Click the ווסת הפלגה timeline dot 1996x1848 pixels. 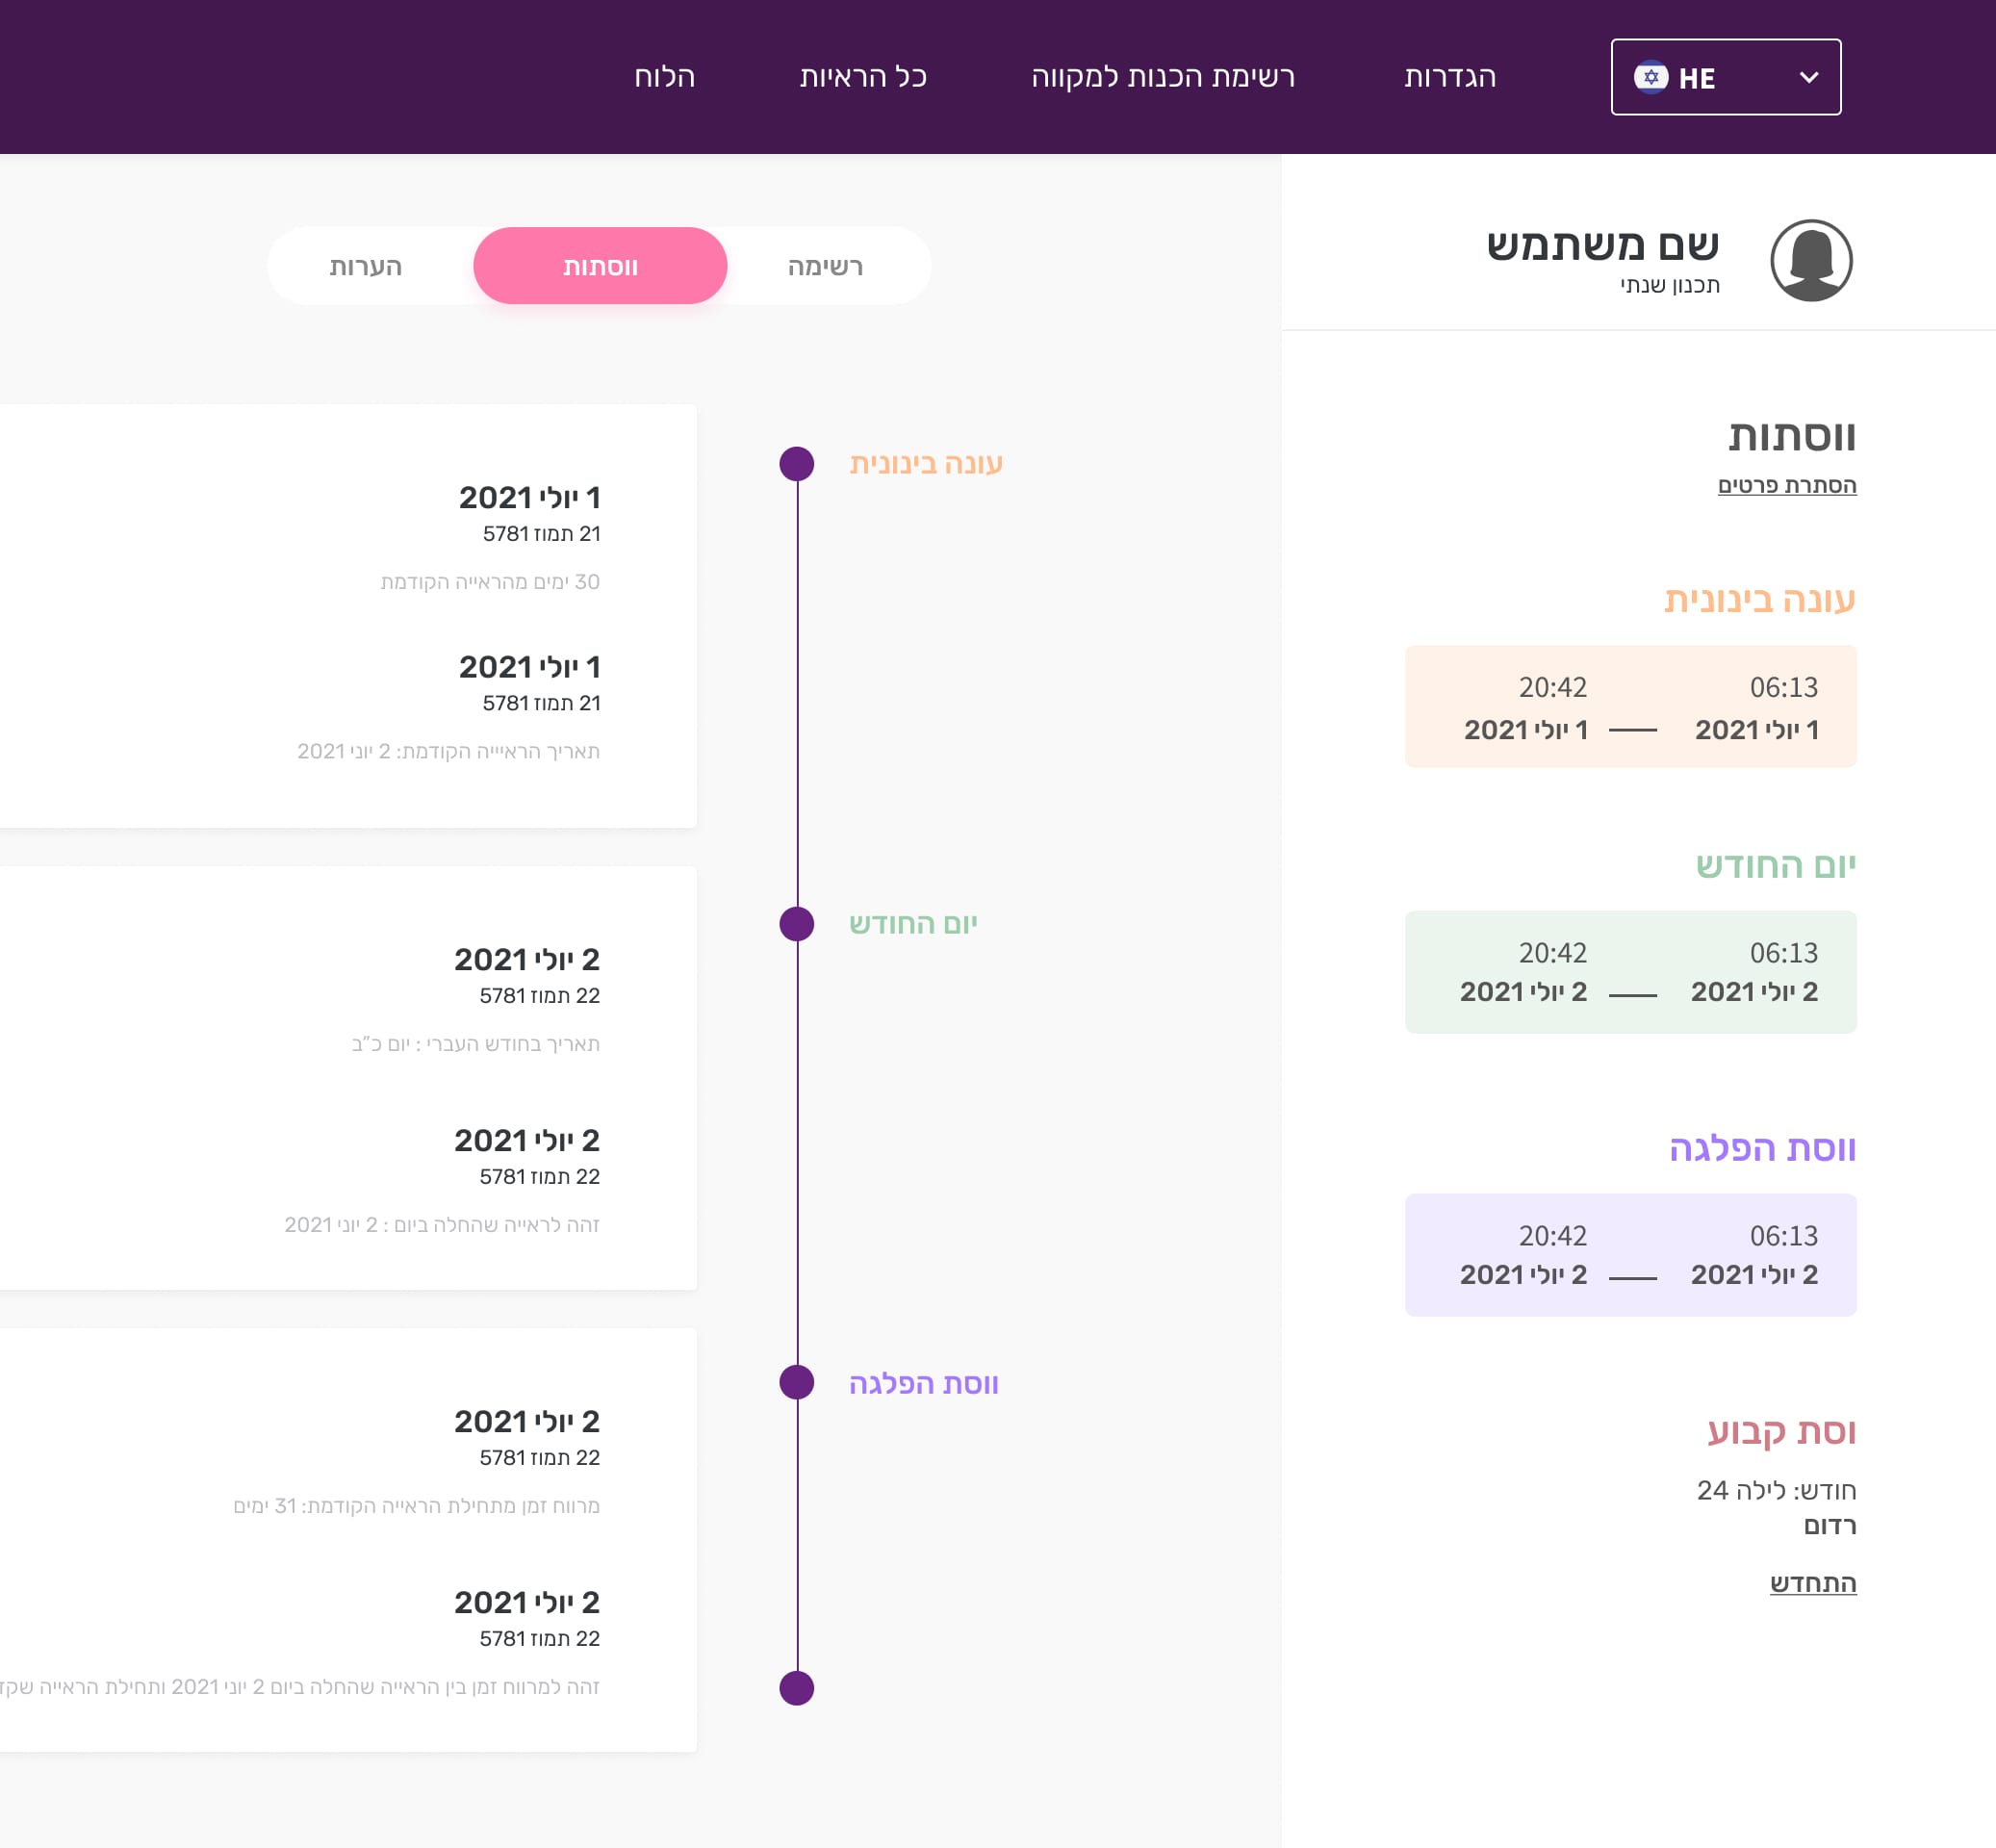click(x=796, y=1383)
